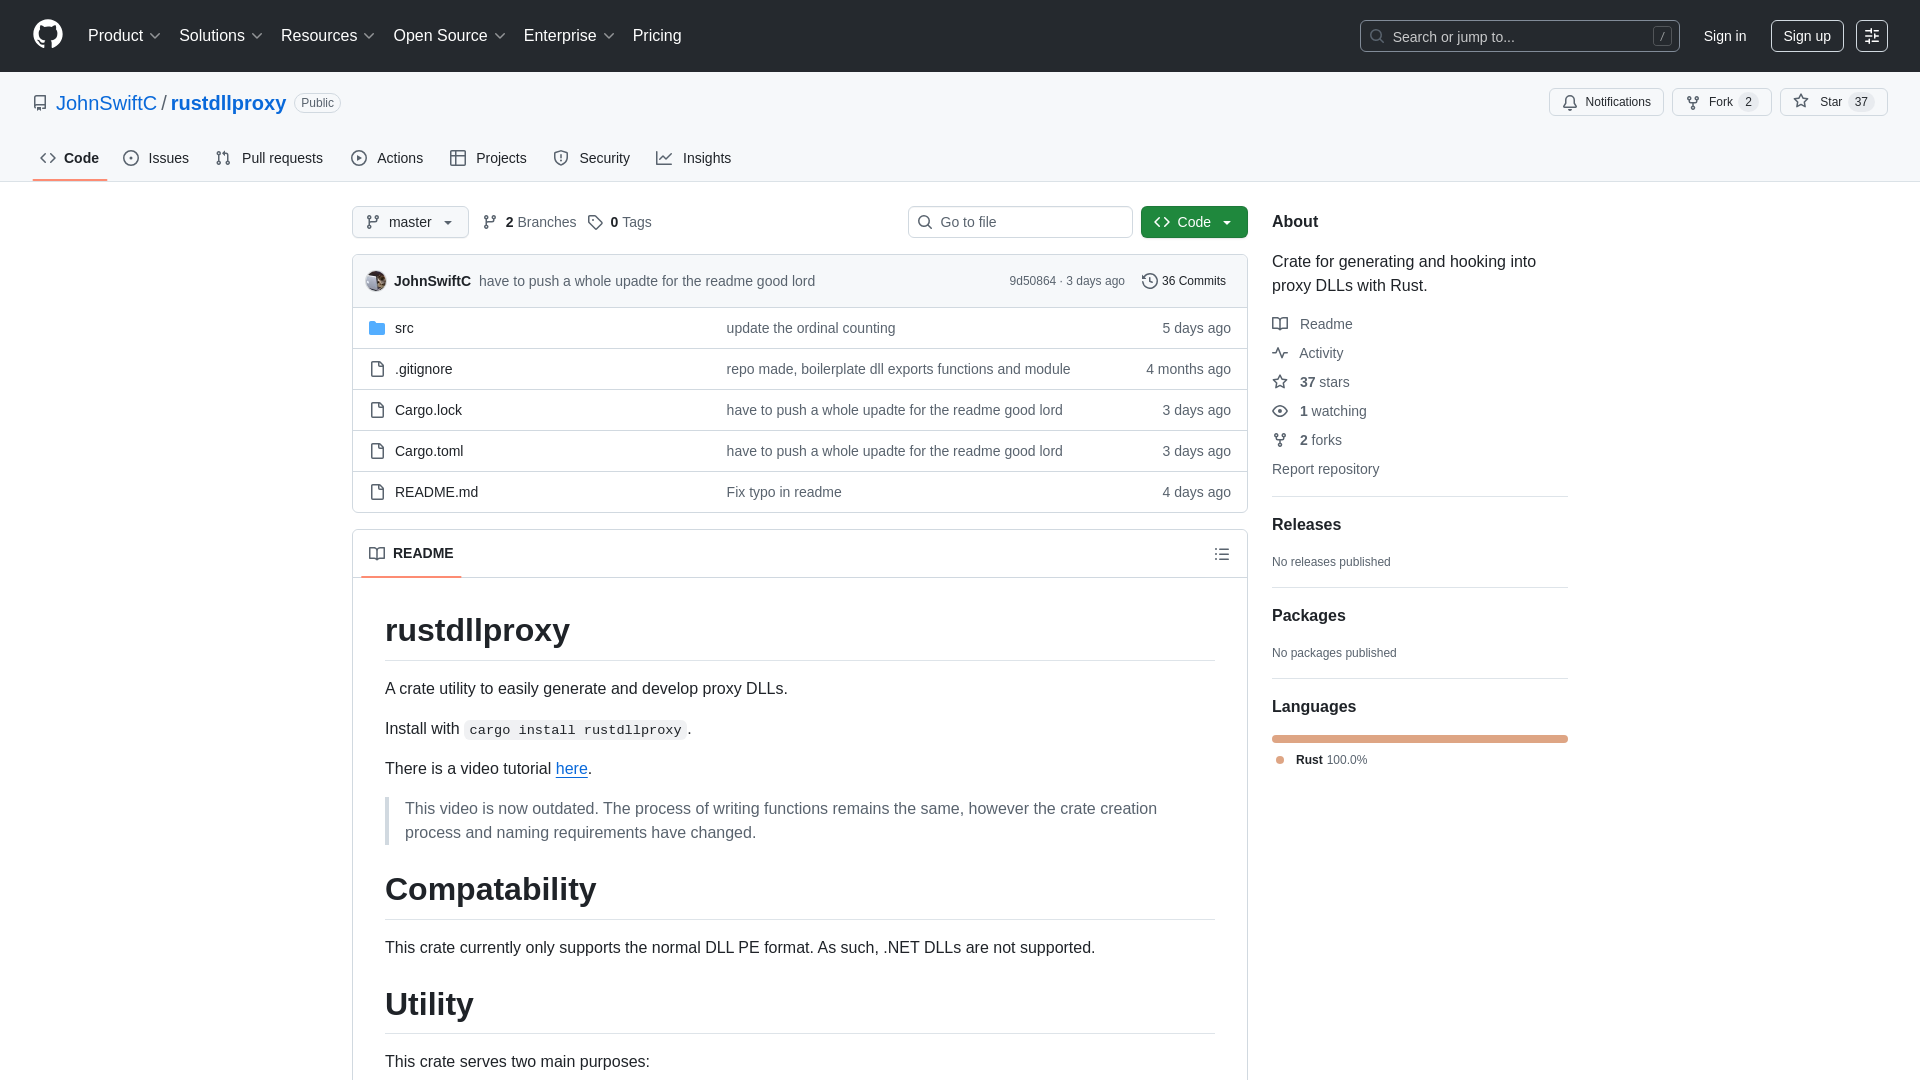Click Sign in
The image size is (1920, 1080).
pos(1725,36)
